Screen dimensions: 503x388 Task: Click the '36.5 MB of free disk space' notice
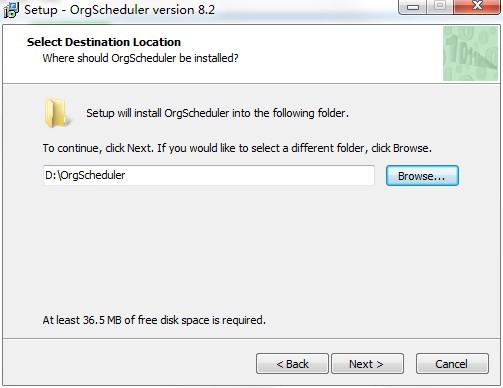click(154, 320)
